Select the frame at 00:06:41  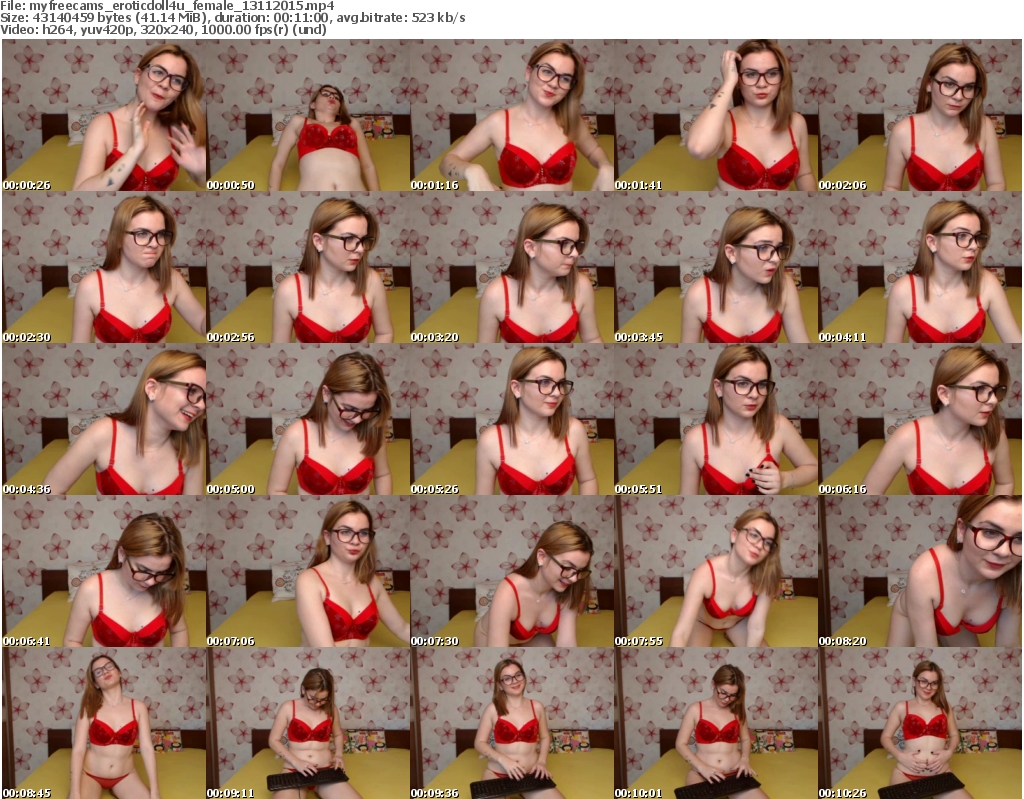104,571
